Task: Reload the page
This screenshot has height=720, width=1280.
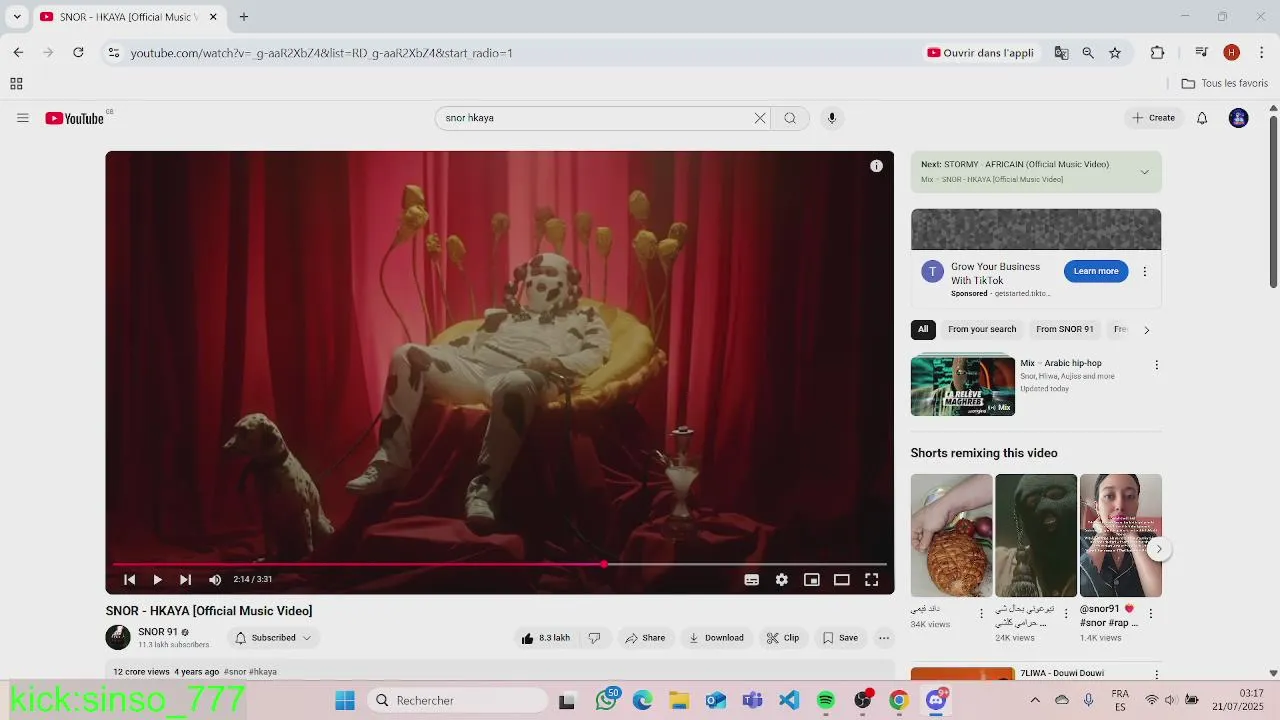Action: pos(78,53)
